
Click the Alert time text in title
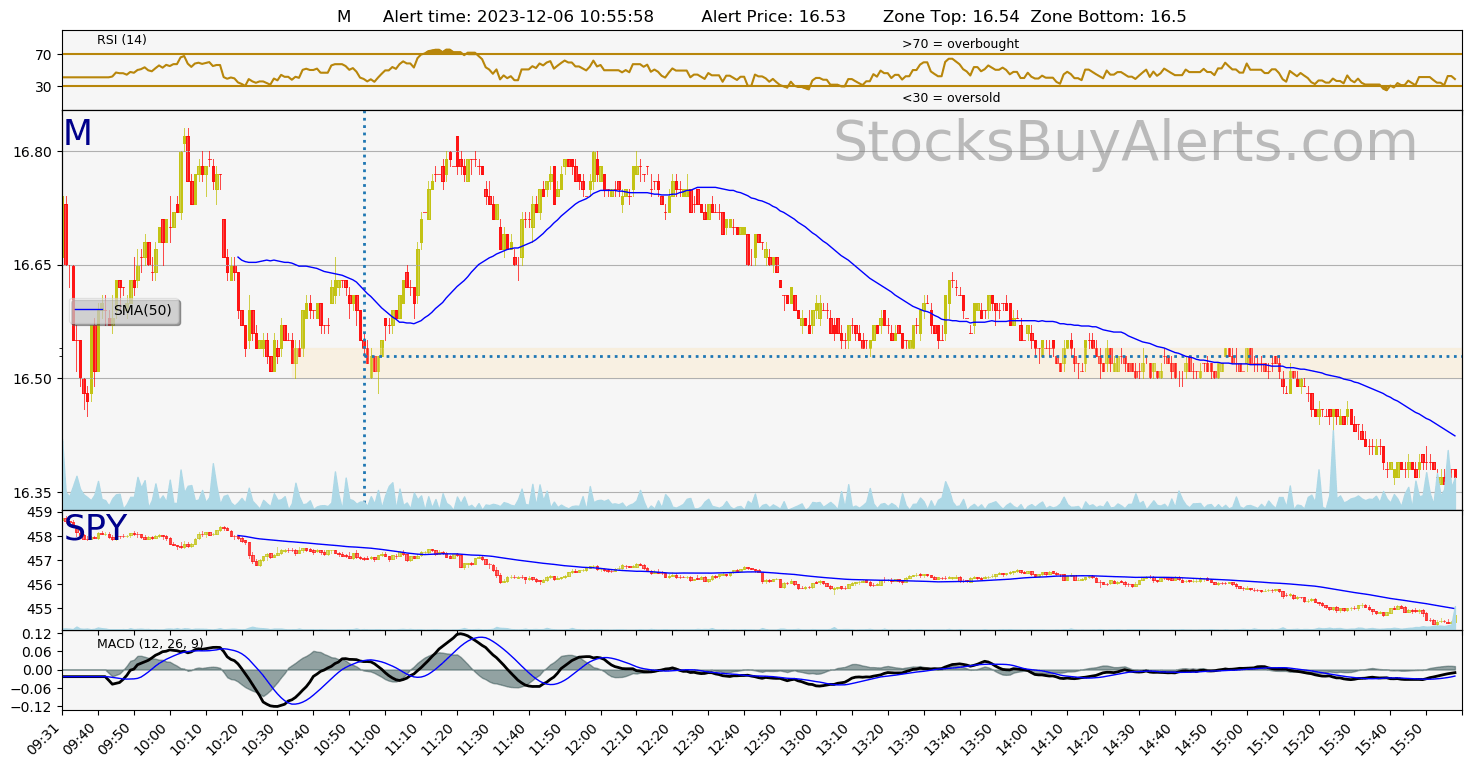point(518,17)
